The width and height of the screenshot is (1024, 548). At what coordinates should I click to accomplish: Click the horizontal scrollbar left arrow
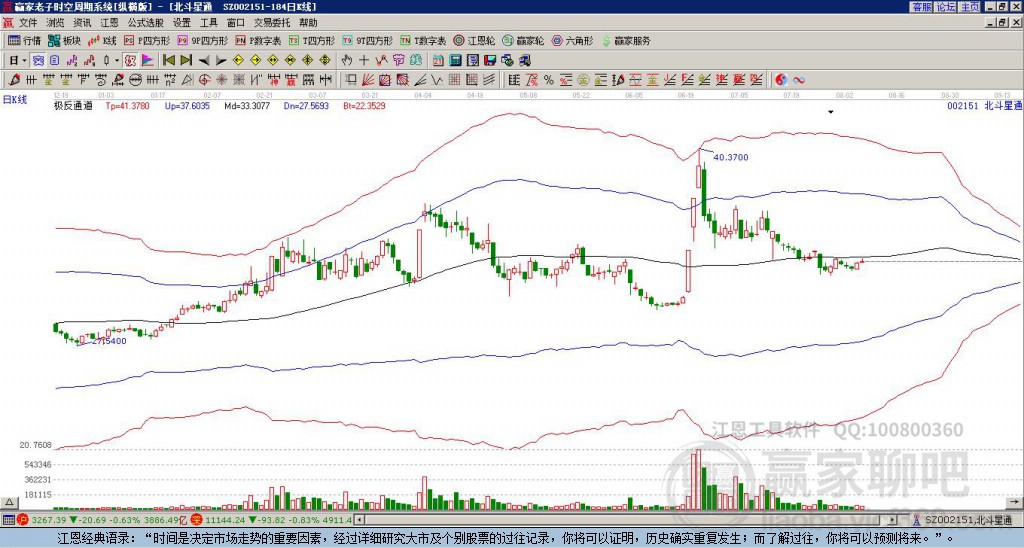pyautogui.click(x=359, y=520)
